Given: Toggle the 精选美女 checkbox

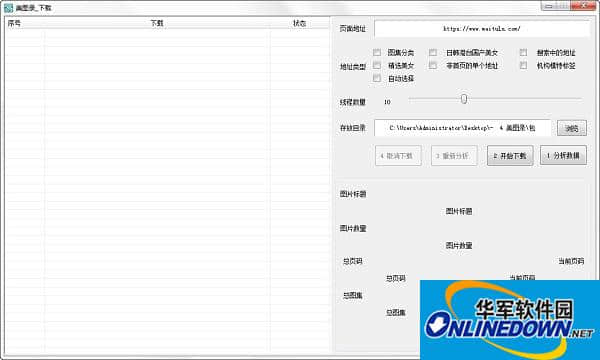Looking at the screenshot, I should pyautogui.click(x=377, y=65).
